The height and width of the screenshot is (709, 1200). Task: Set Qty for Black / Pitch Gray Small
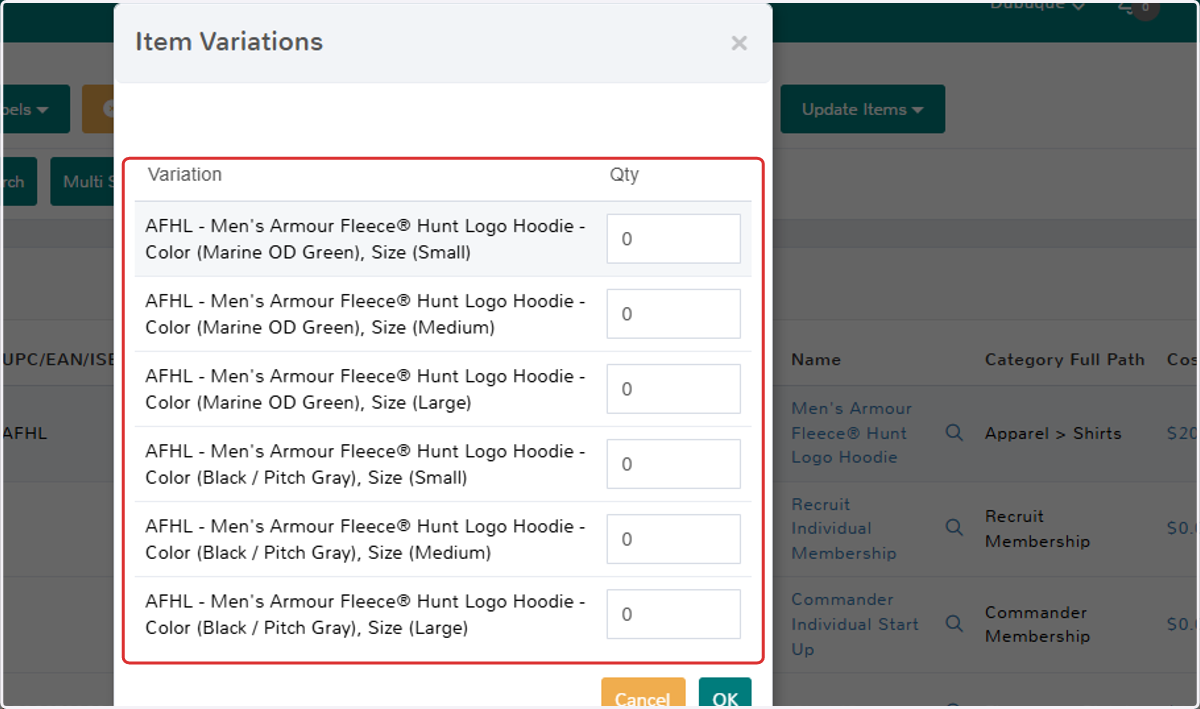[x=673, y=464]
